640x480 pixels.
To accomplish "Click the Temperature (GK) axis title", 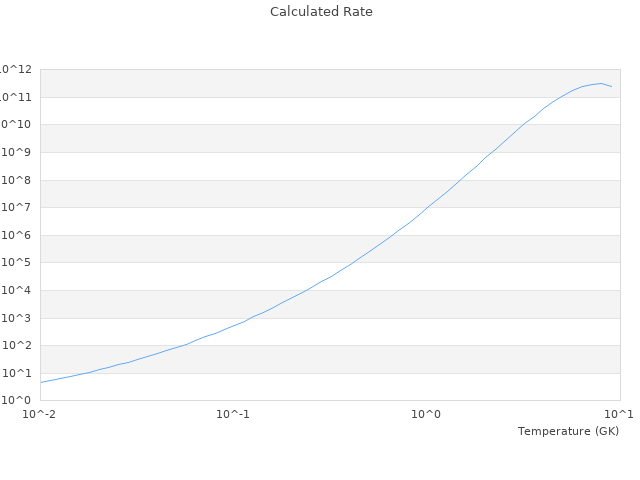I will tap(568, 431).
